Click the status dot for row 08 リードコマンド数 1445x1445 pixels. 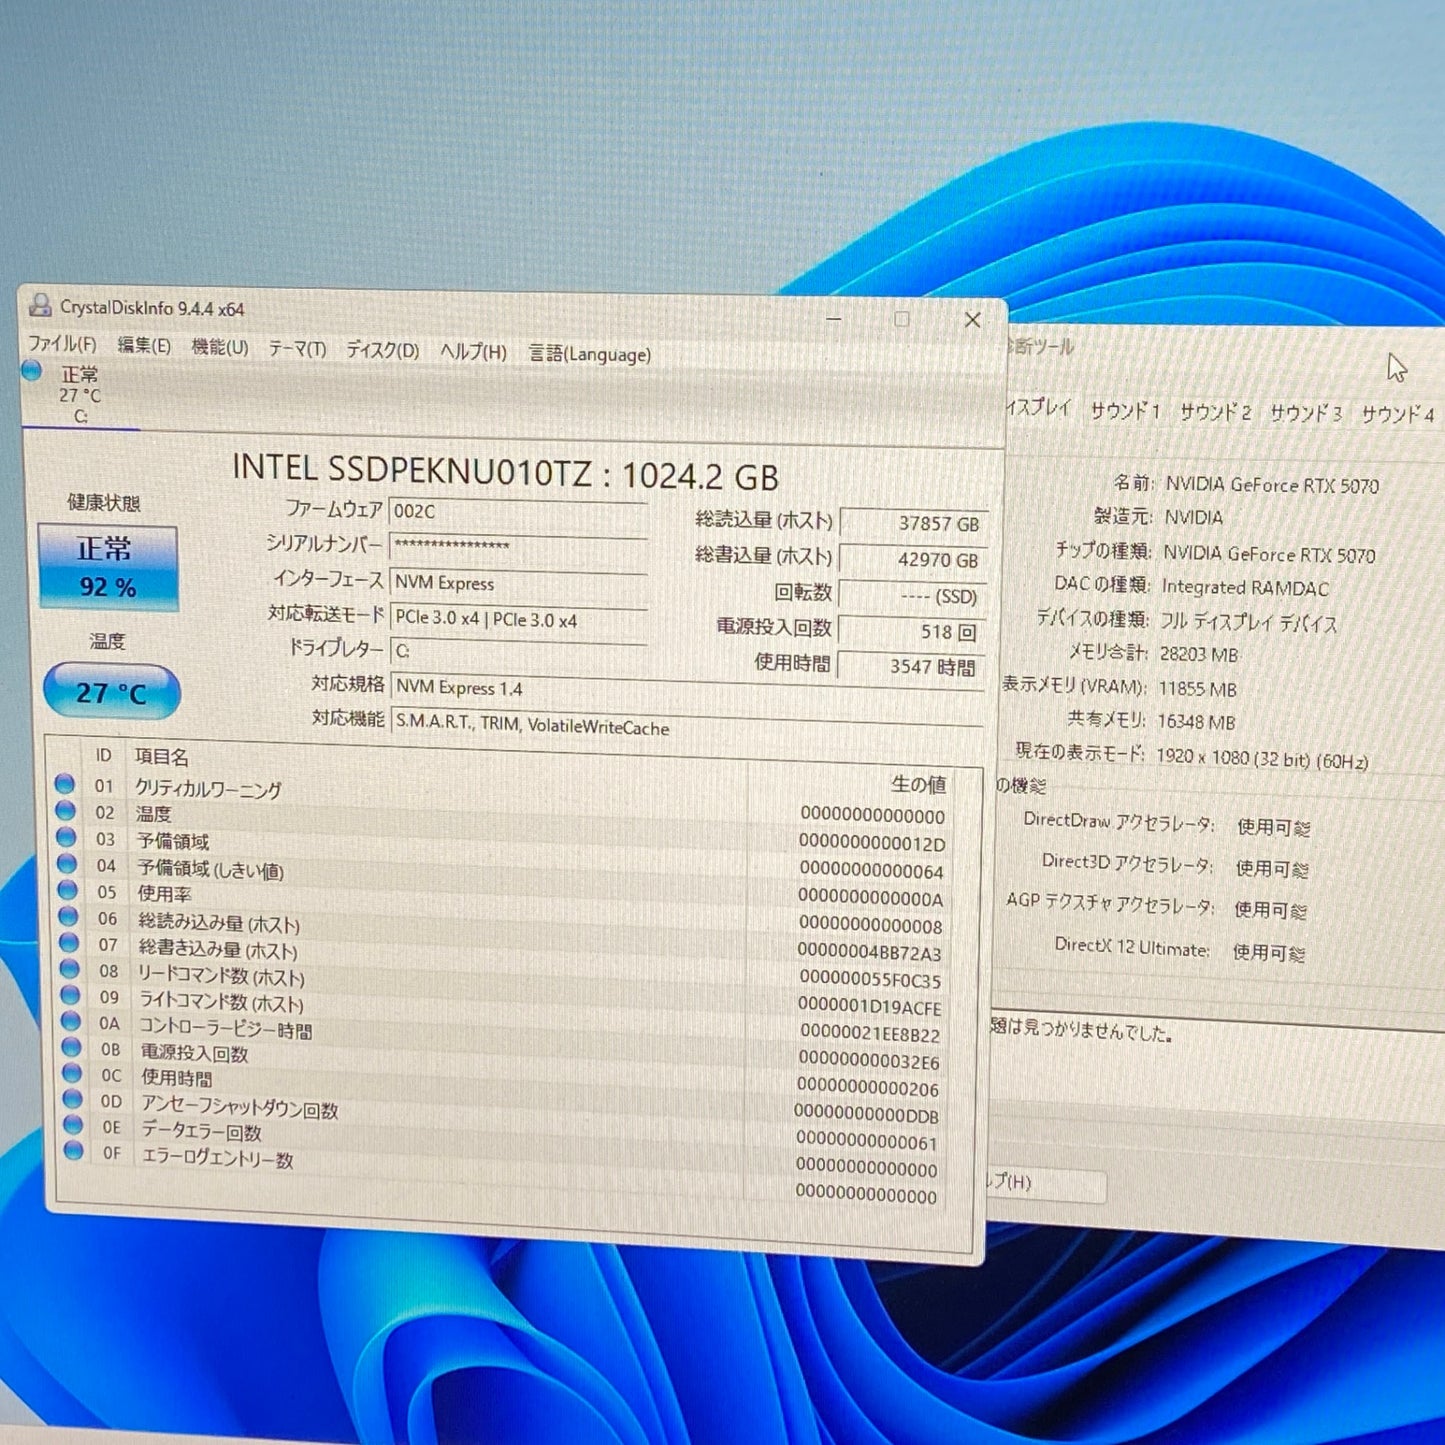tap(70, 969)
